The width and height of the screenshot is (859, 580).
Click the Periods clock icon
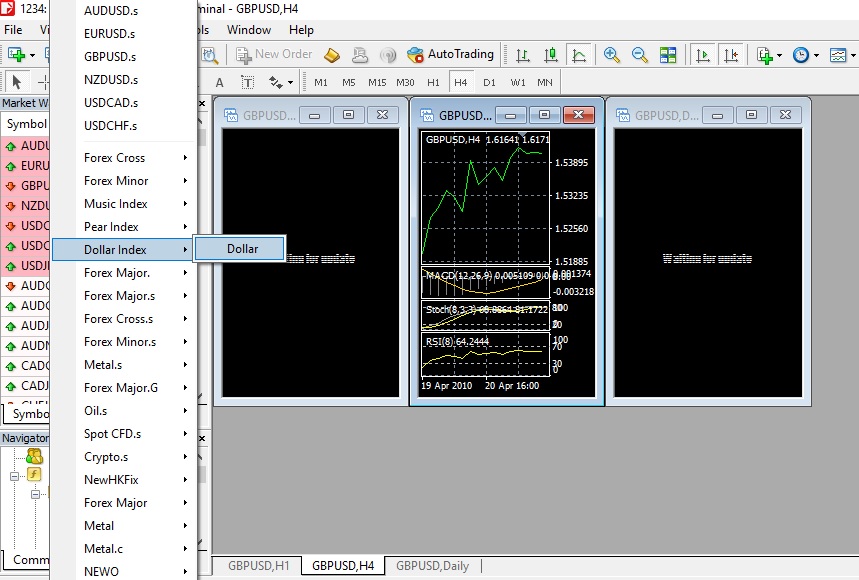pos(801,55)
